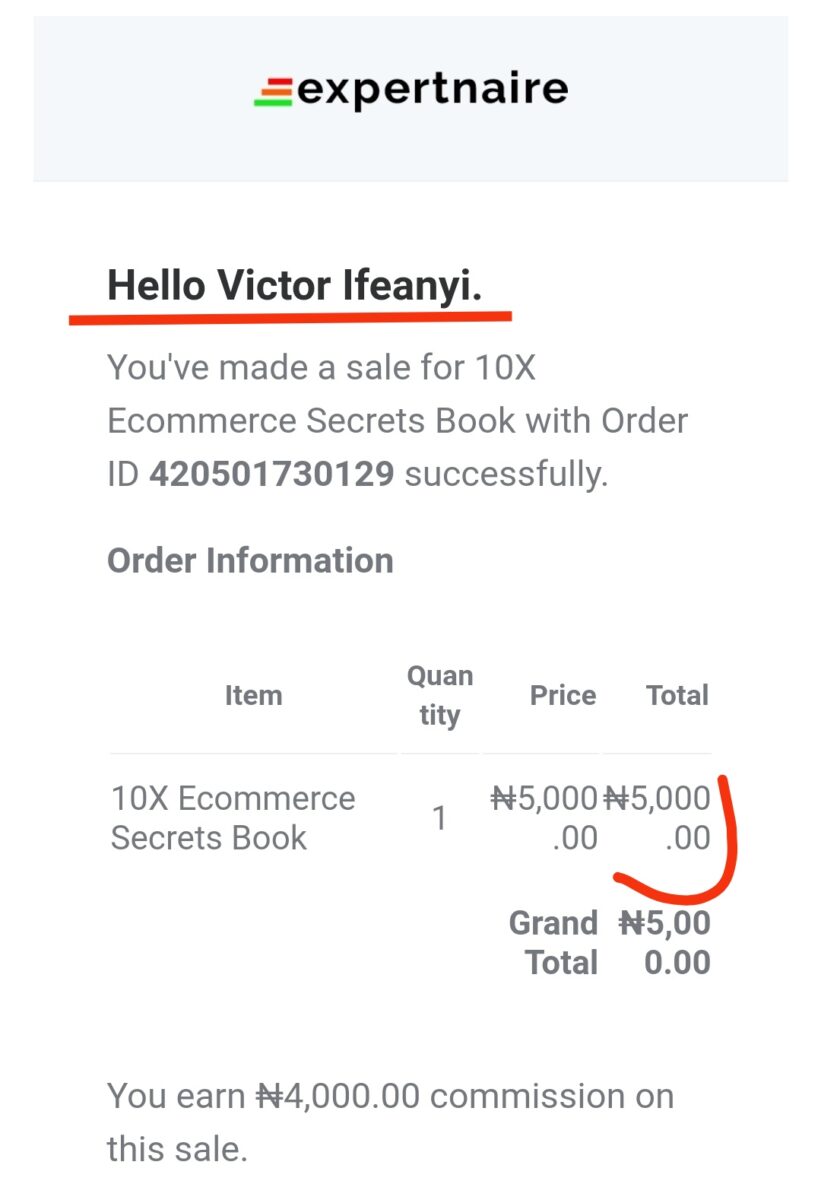Click the Item column header
Screen dimensions: 821x1200
point(253,695)
